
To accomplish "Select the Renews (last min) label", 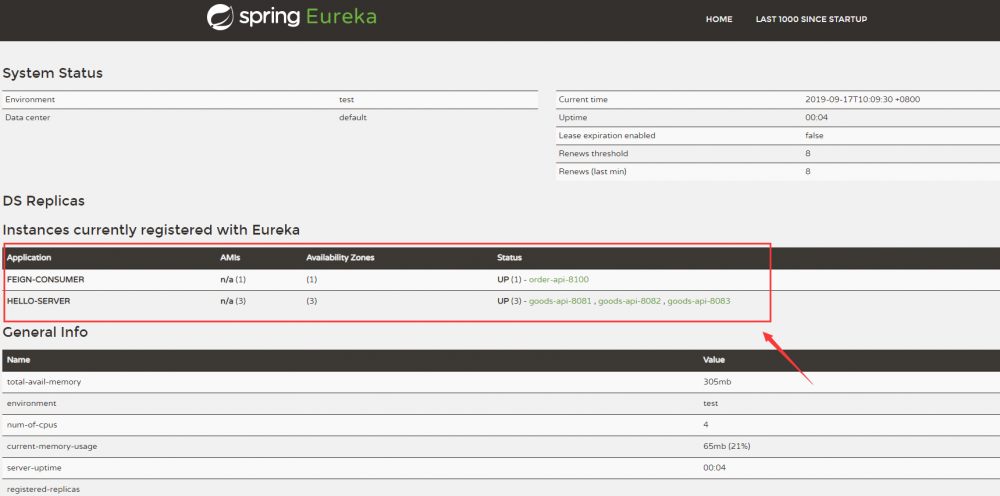I will 593,171.
